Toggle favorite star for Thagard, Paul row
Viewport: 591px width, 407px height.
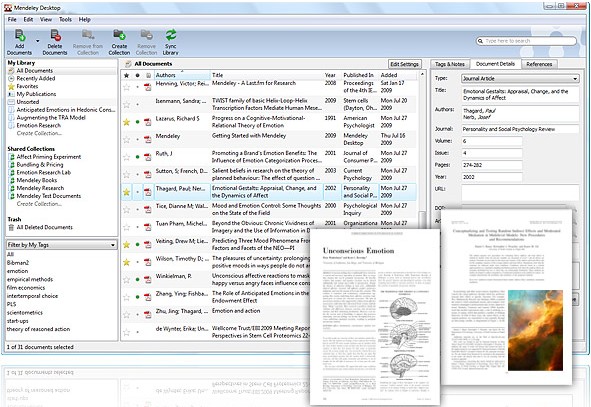[126, 192]
